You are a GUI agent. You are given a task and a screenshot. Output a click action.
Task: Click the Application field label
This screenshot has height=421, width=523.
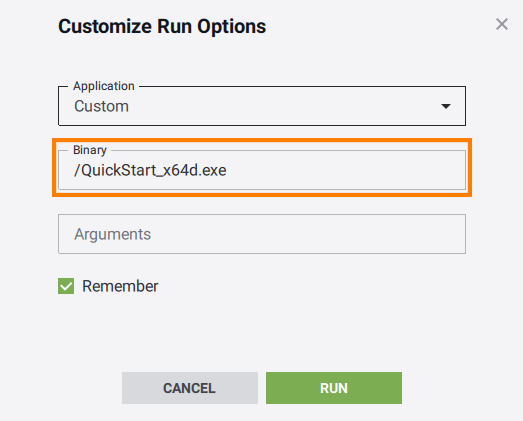pos(104,86)
